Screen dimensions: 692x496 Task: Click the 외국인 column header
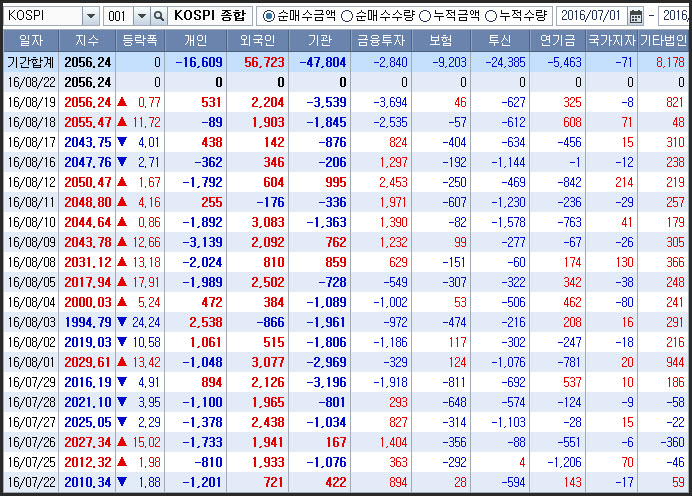click(258, 41)
